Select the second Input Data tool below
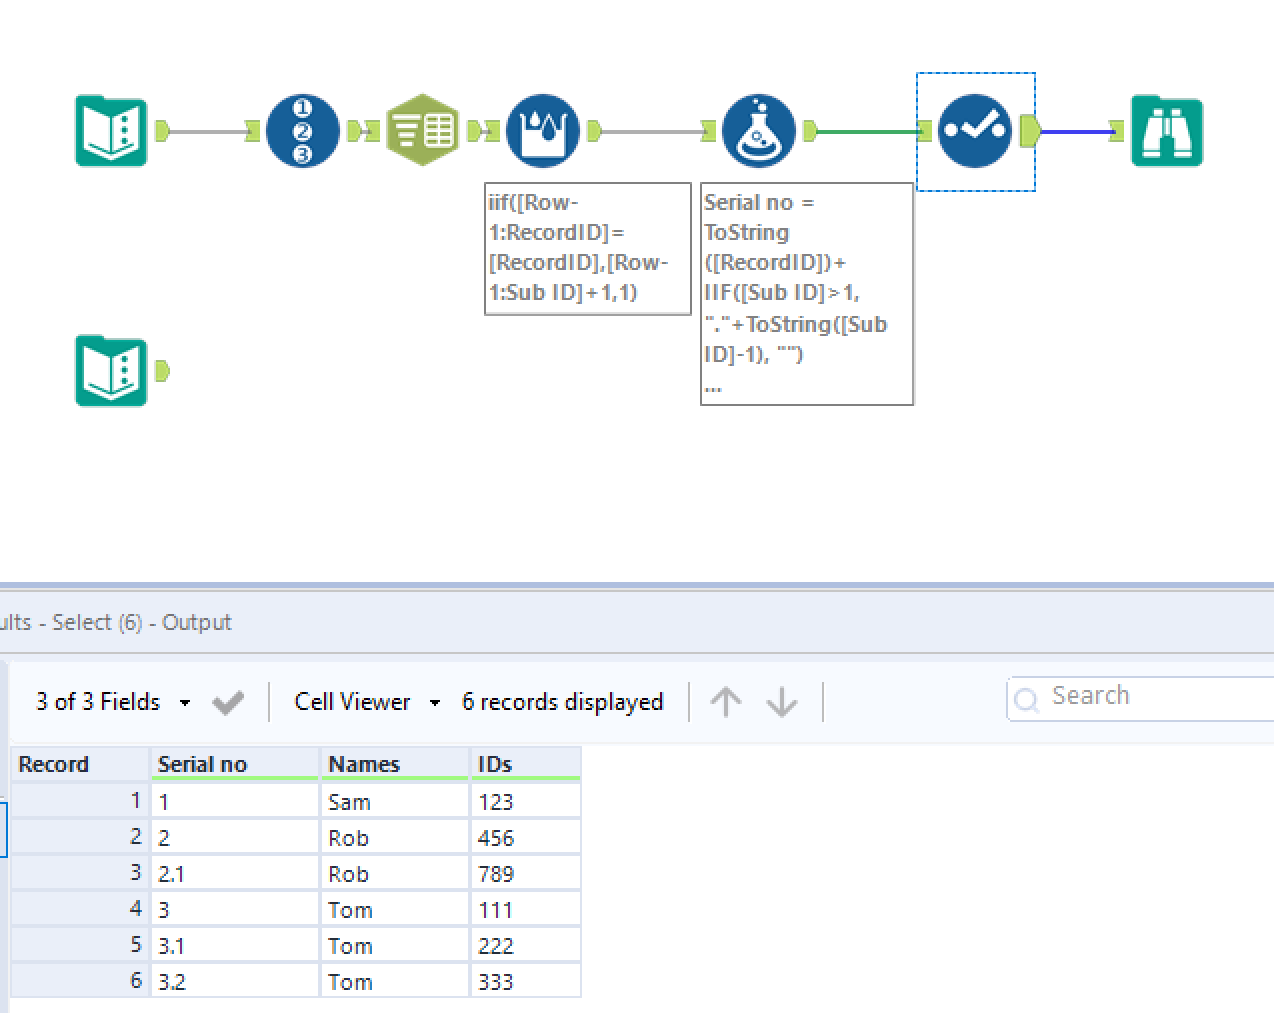The width and height of the screenshot is (1274, 1013). tap(110, 370)
